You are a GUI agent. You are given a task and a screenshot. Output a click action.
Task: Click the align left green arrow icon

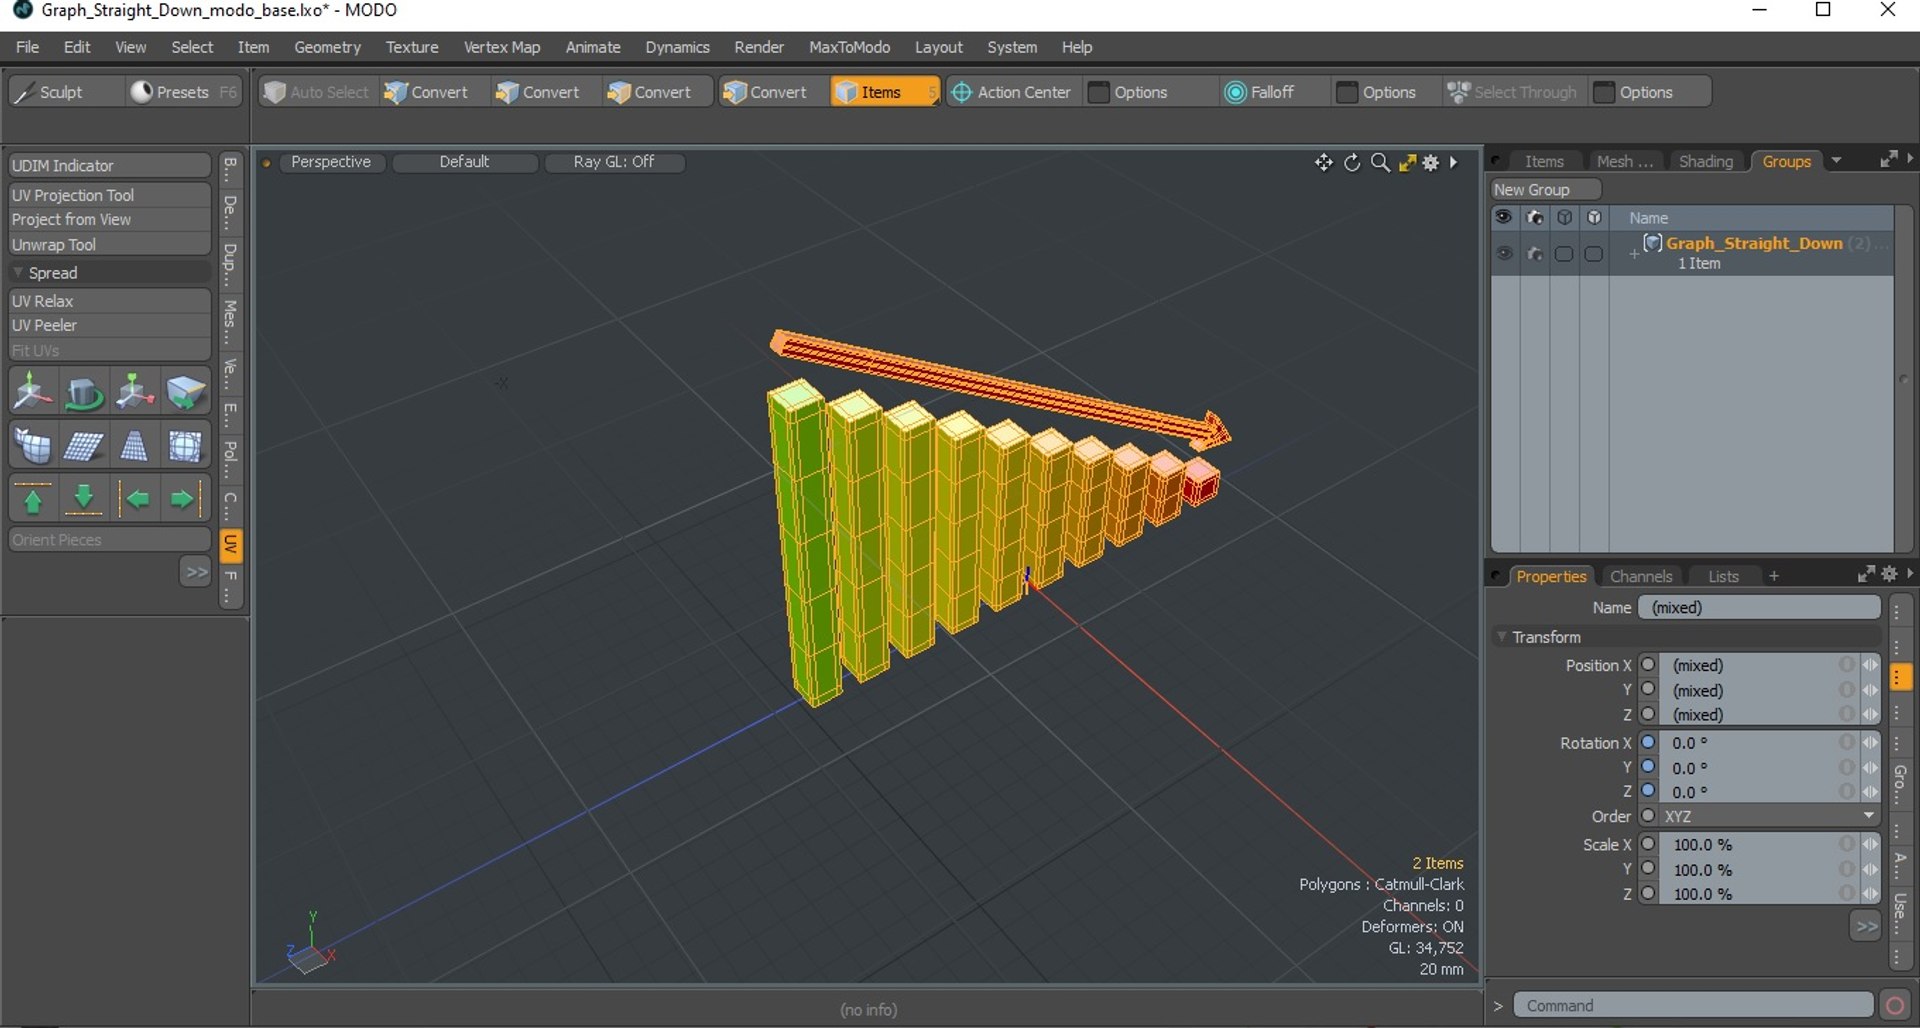click(x=134, y=499)
